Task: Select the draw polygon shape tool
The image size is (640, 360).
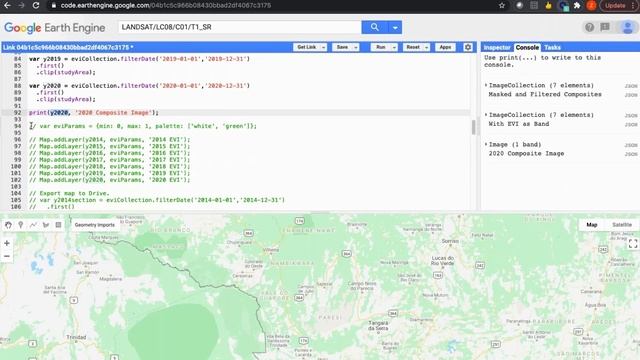Action: pyautogui.click(x=46, y=225)
